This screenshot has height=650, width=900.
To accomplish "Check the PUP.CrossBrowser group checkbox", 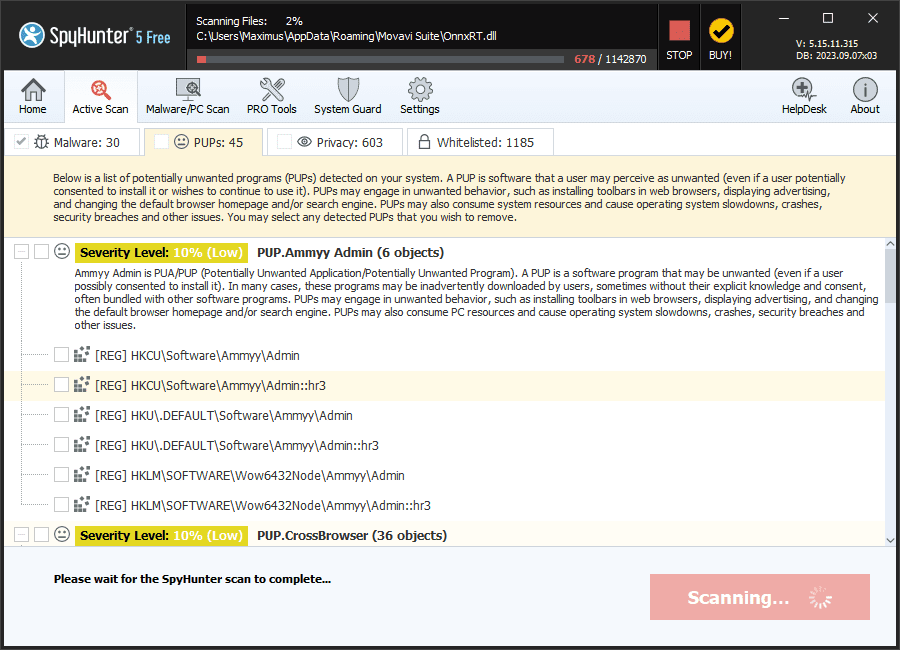I will click(x=41, y=535).
